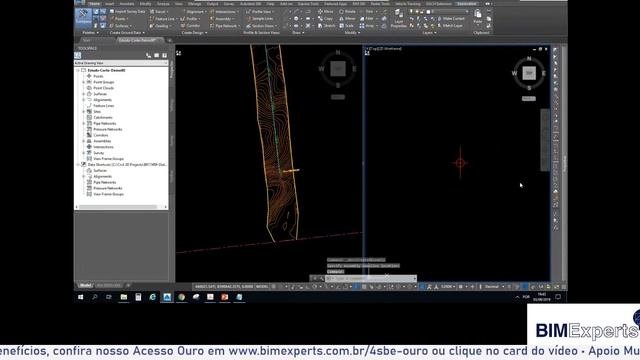
Task: Select Catchments in Prospector tree
Action: (102, 118)
